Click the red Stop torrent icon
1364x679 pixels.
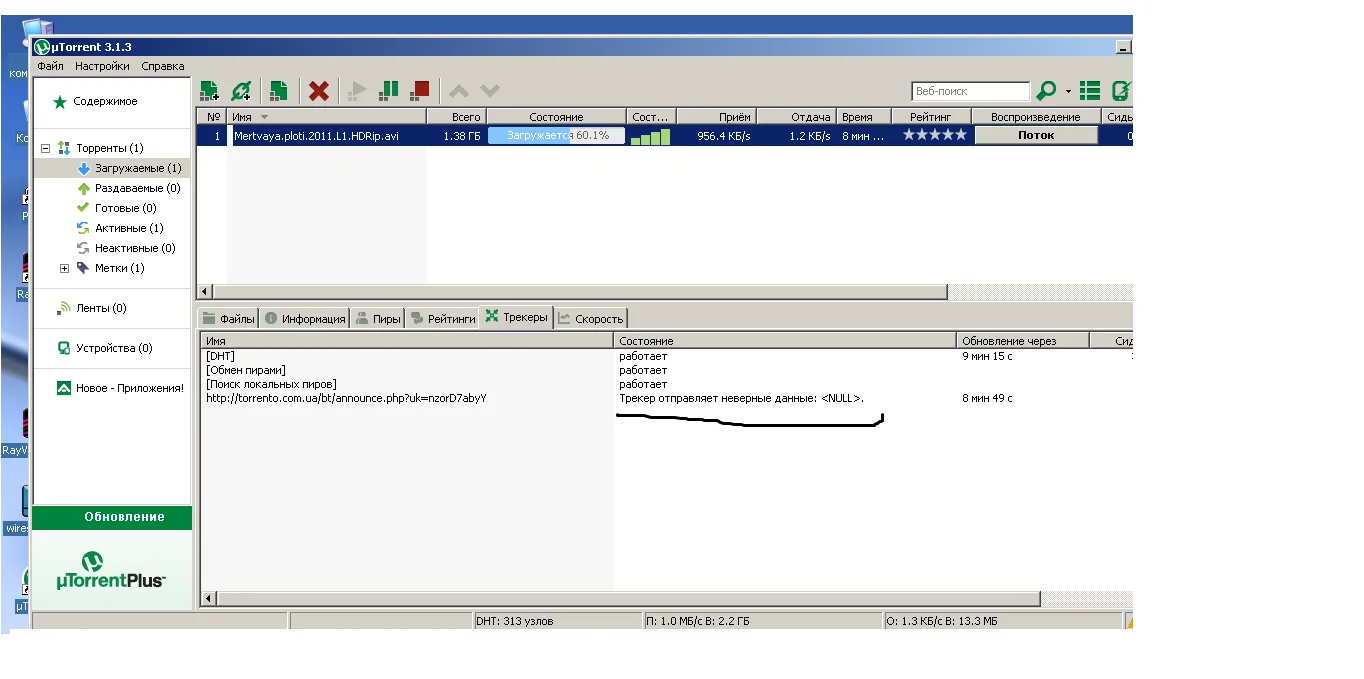point(420,91)
